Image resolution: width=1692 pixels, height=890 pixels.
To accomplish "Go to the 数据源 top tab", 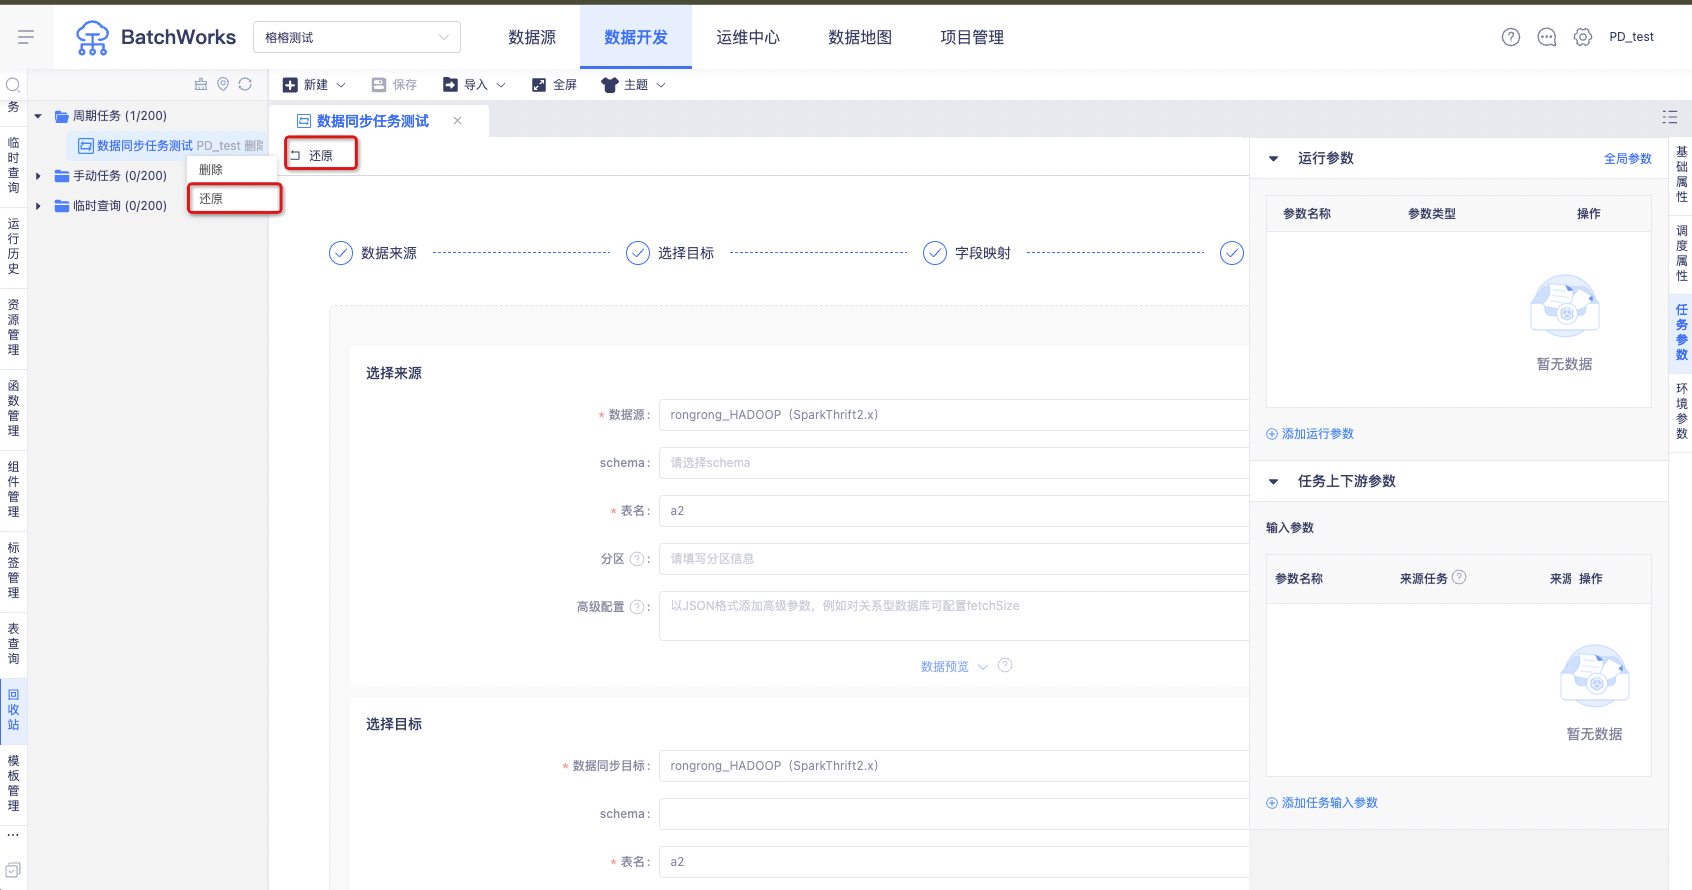I will click(532, 37).
